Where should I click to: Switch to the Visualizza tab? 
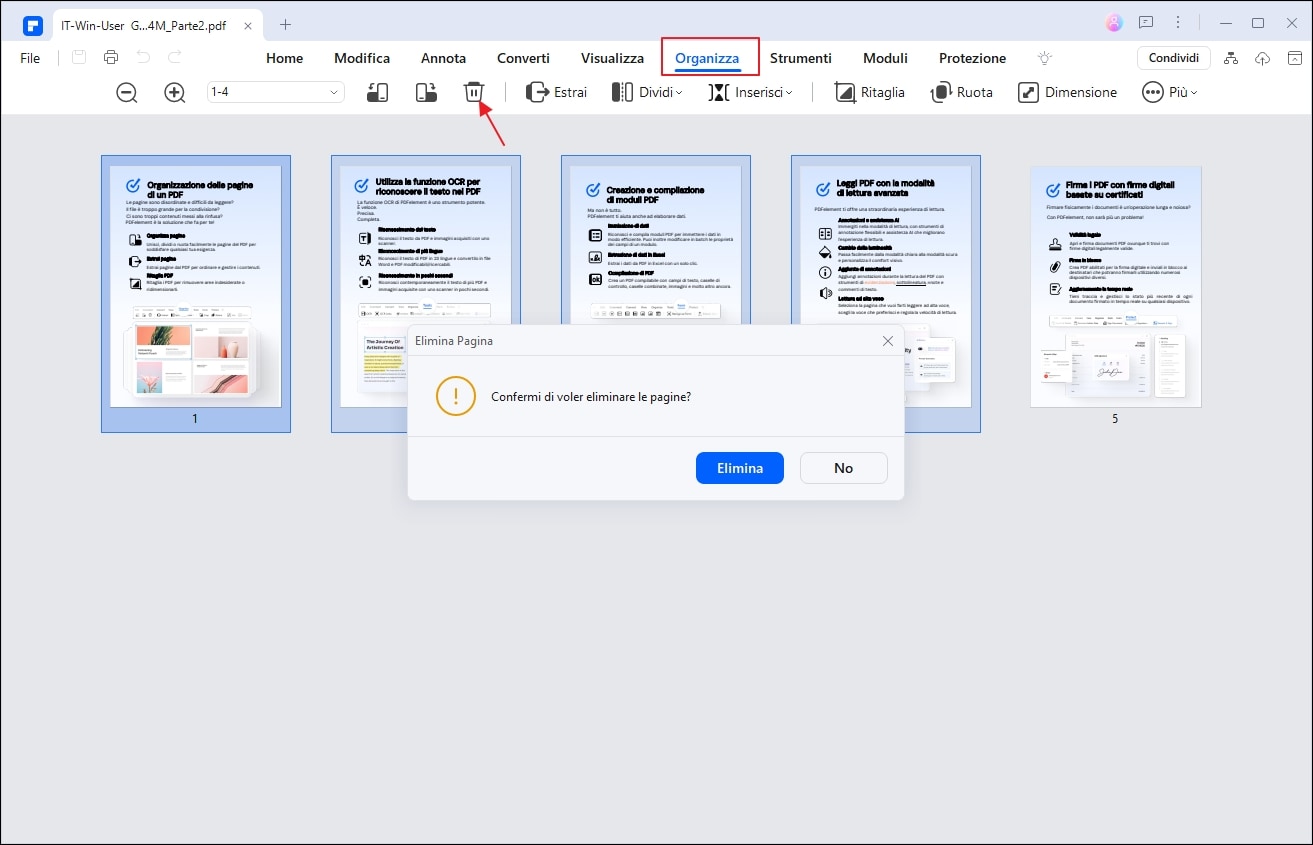pos(612,58)
